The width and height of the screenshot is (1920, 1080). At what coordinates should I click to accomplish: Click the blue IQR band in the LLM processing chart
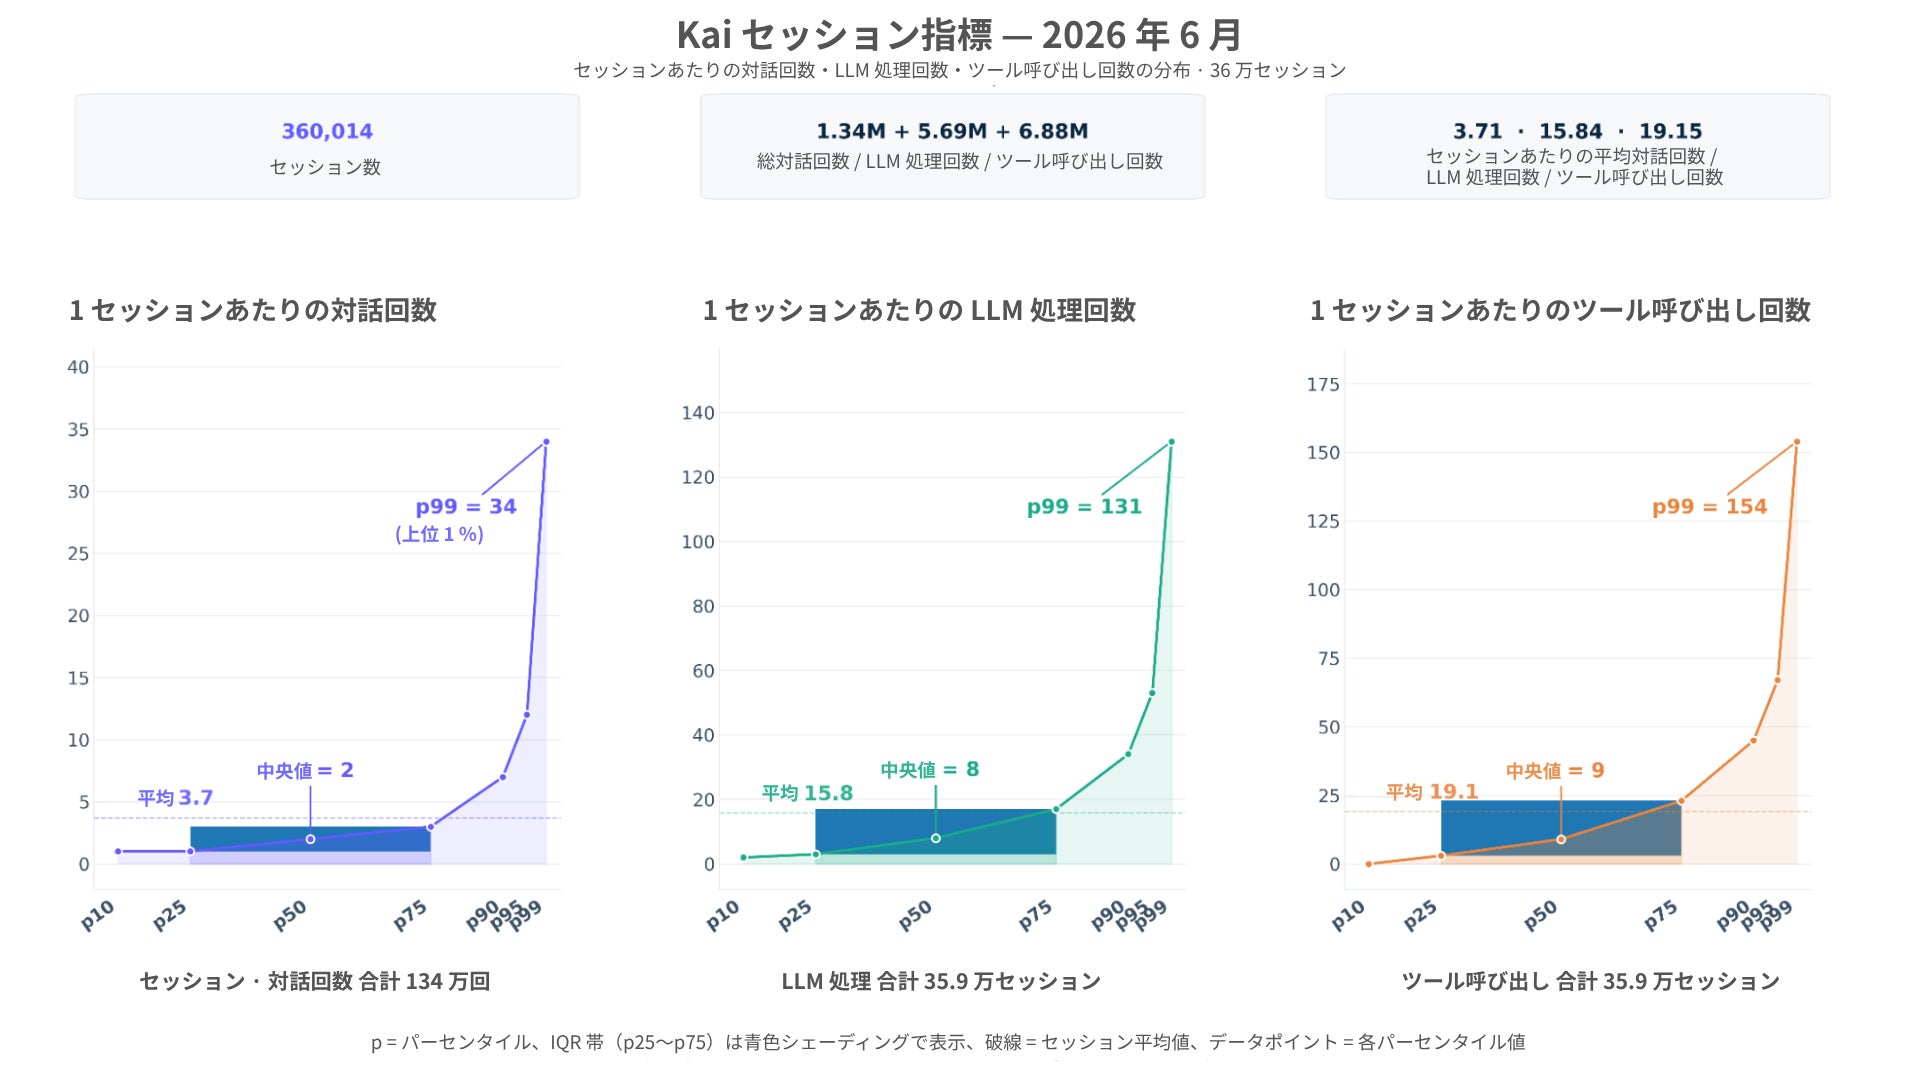click(936, 832)
